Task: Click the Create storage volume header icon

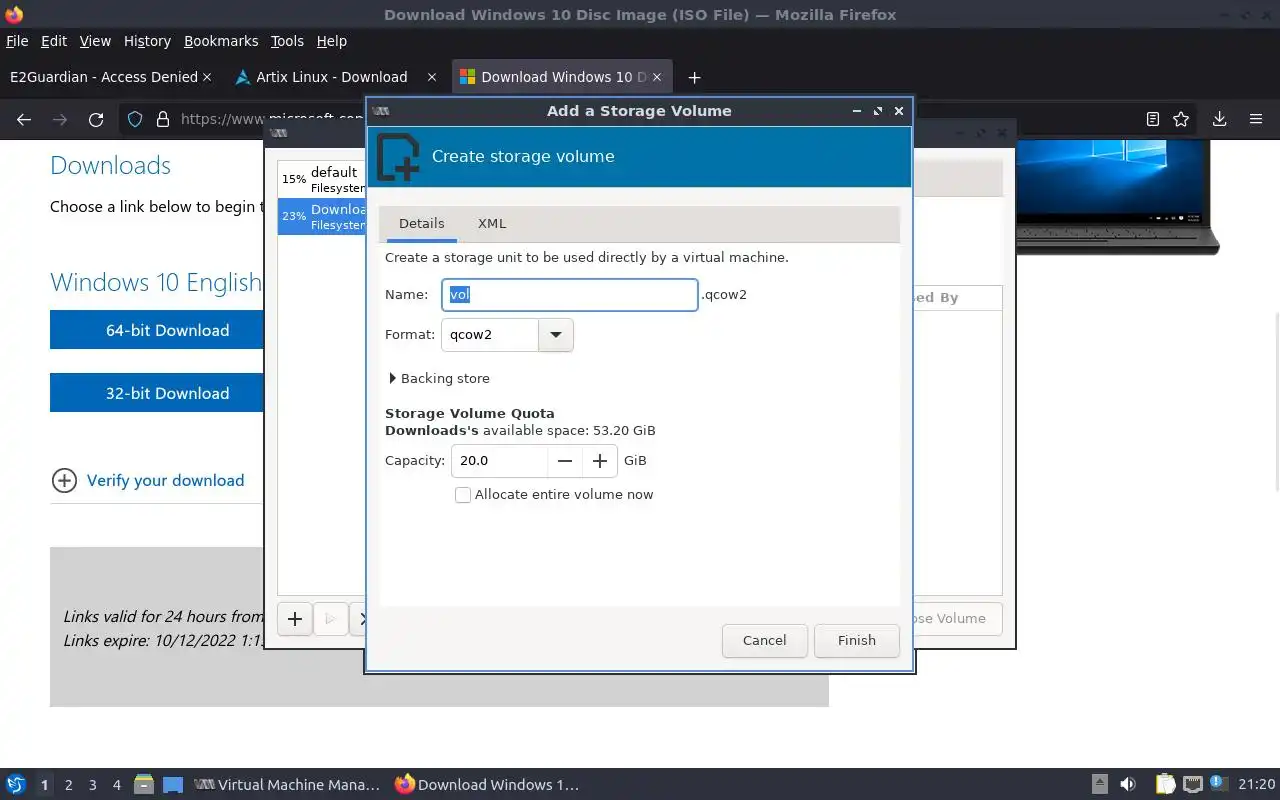Action: pos(397,157)
